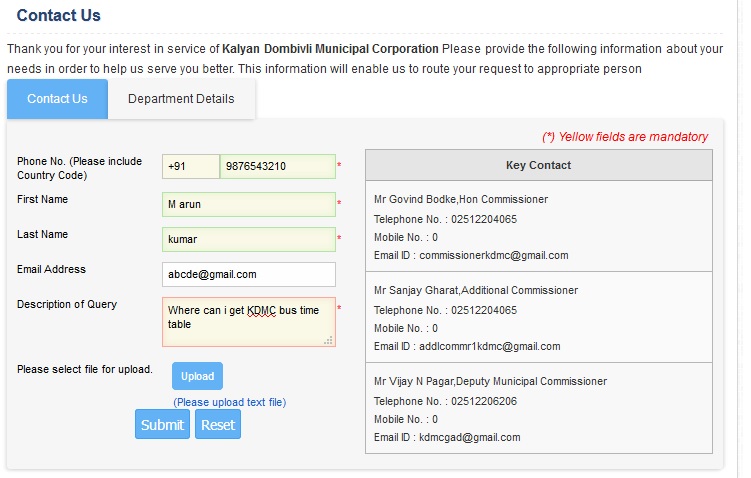Click email commissionerkdmc@gmail.com

pyautogui.click(x=494, y=255)
